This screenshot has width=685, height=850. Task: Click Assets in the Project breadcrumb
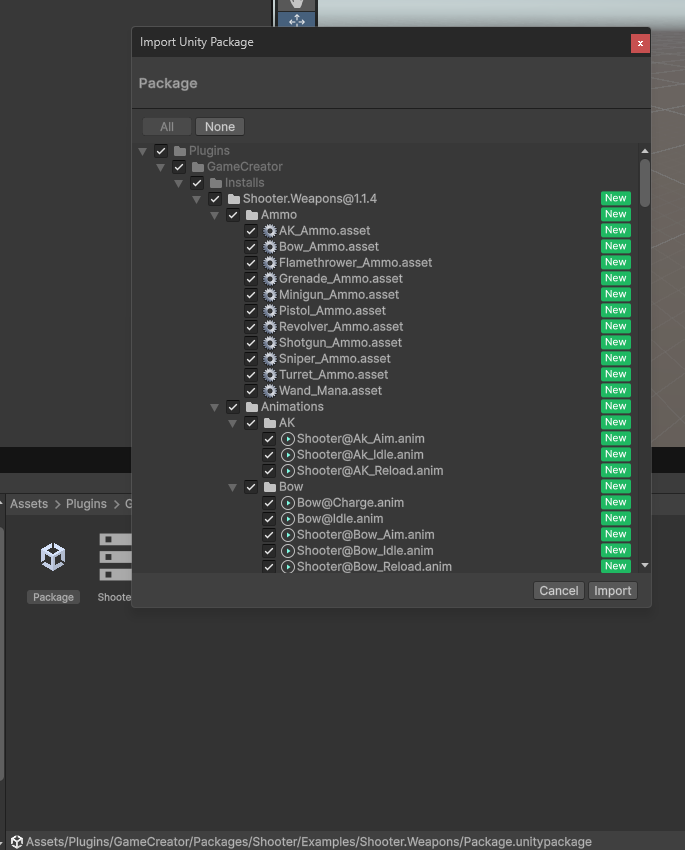coord(29,504)
